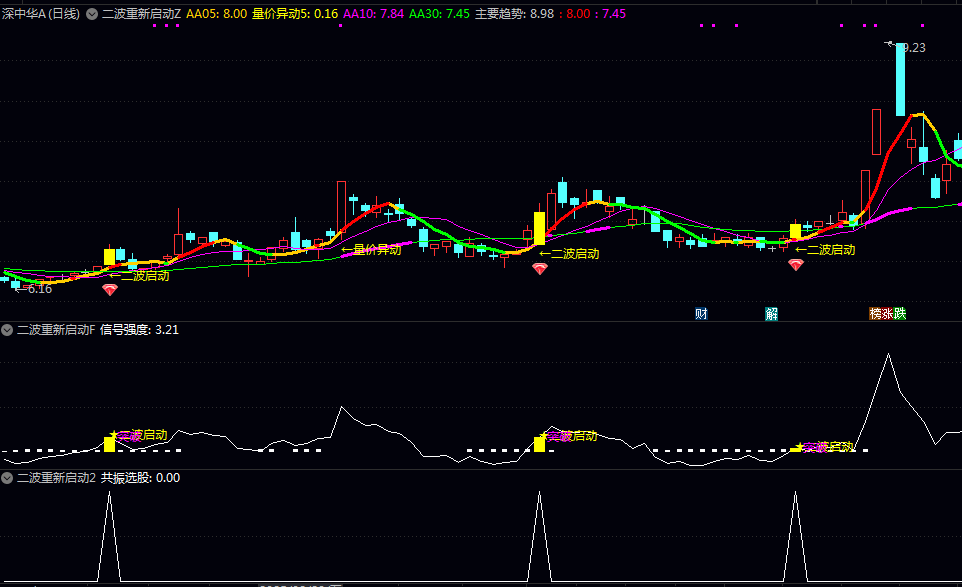Click the green 跌 badge
This screenshot has height=587, width=962.
[x=900, y=314]
